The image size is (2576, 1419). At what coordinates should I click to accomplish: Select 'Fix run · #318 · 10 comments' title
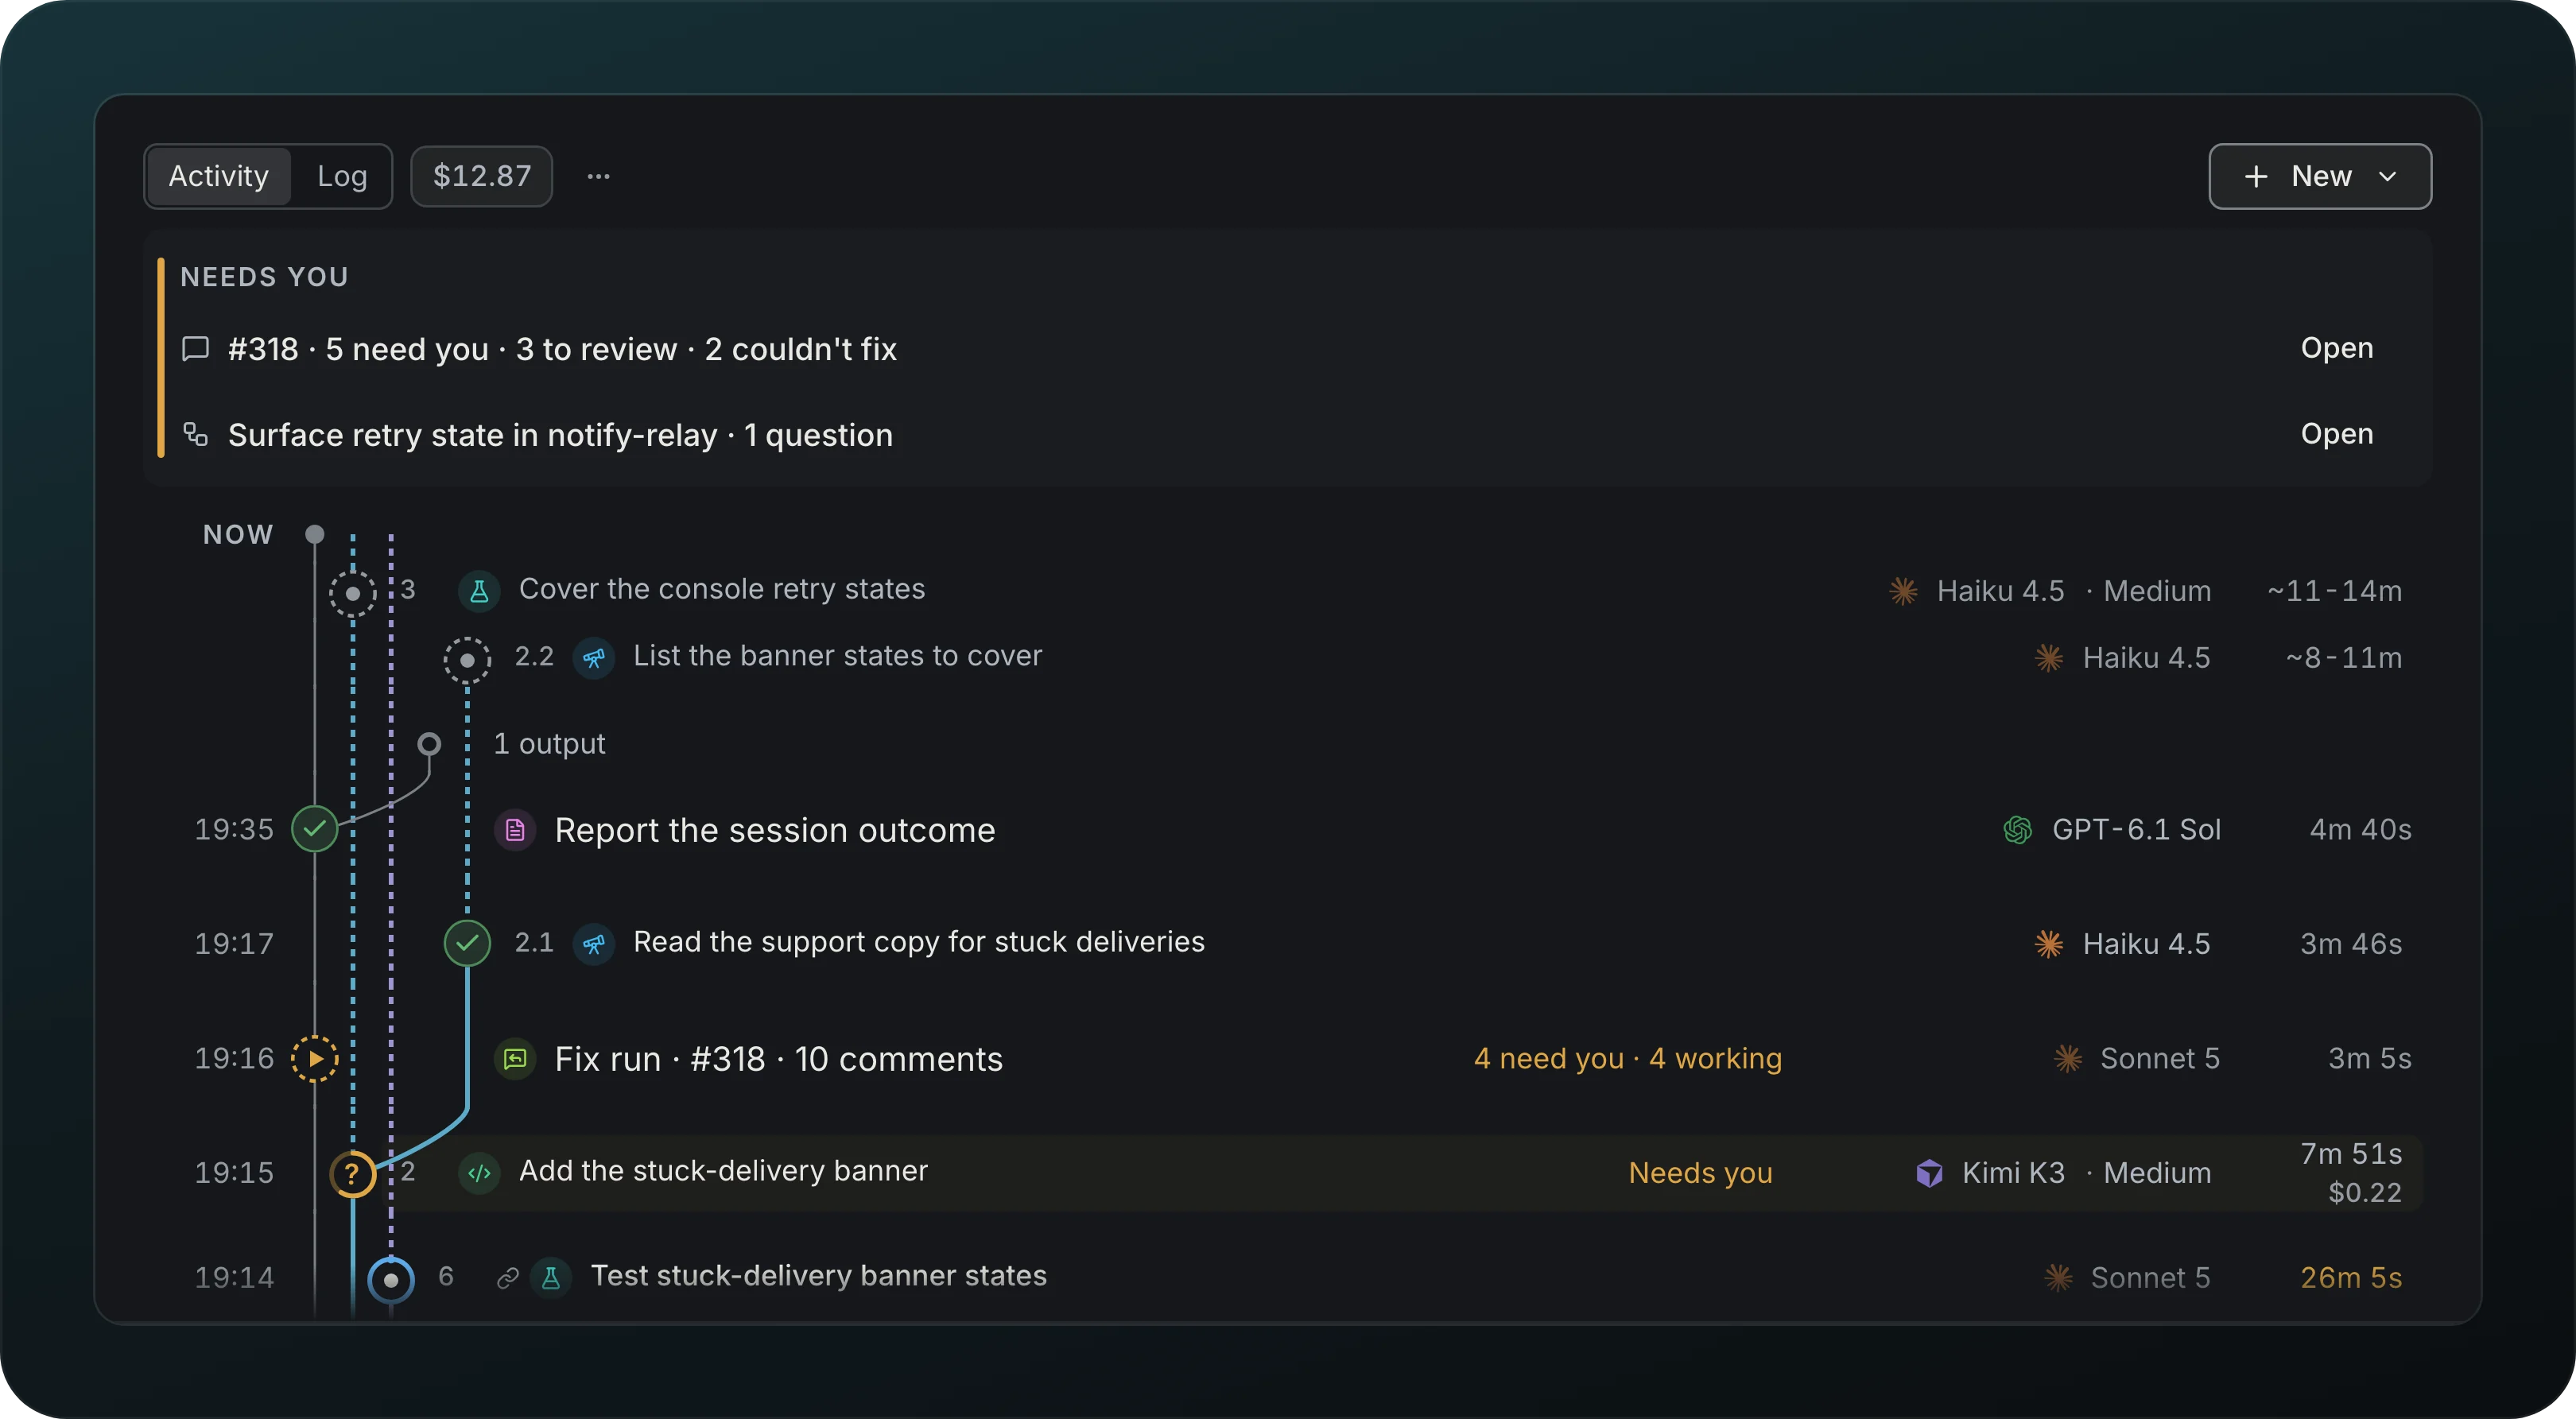pos(779,1059)
